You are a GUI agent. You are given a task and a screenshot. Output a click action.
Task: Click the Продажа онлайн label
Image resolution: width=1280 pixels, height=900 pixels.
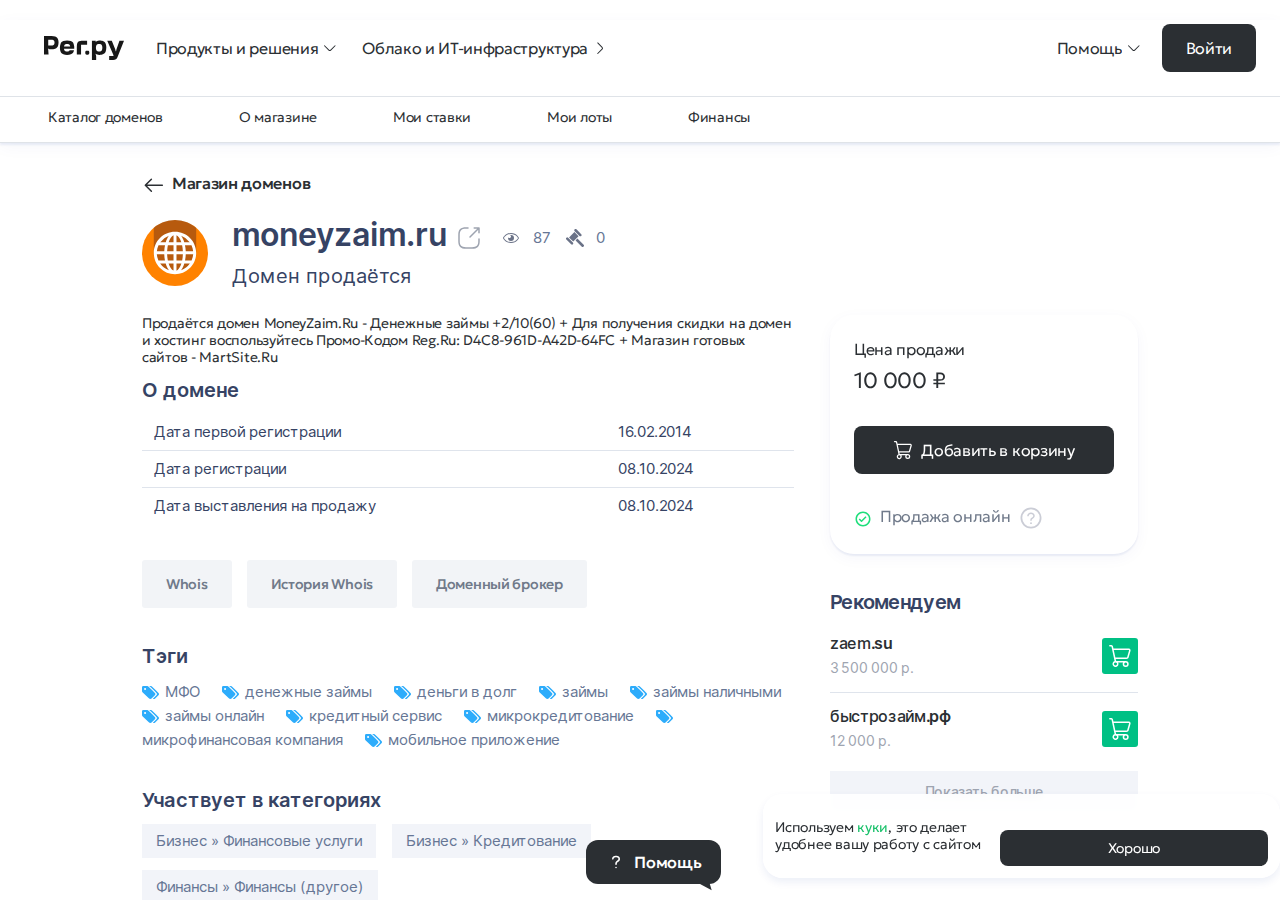point(945,518)
